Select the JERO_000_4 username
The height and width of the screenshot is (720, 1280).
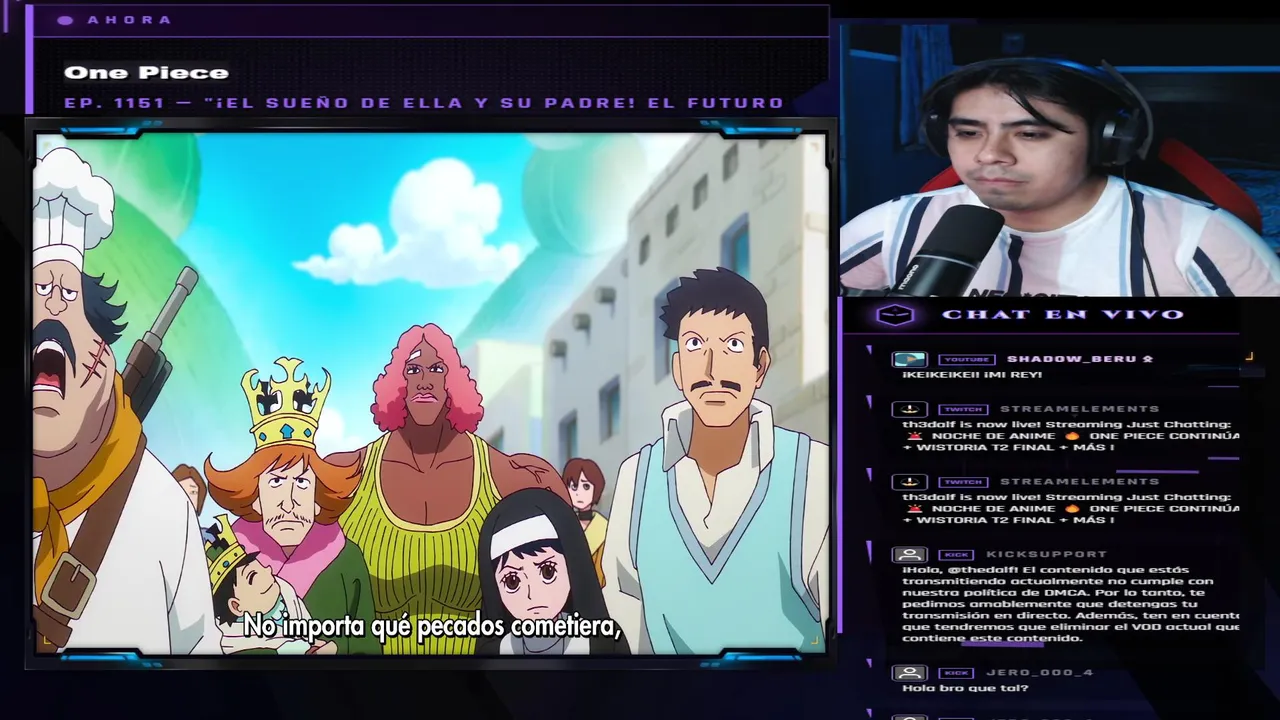1040,673
